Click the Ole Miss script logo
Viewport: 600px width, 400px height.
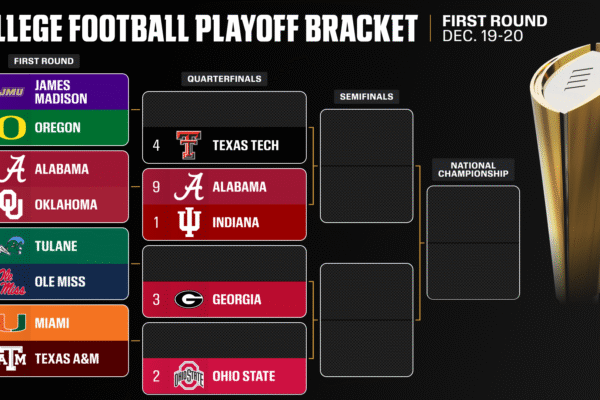pos(14,281)
